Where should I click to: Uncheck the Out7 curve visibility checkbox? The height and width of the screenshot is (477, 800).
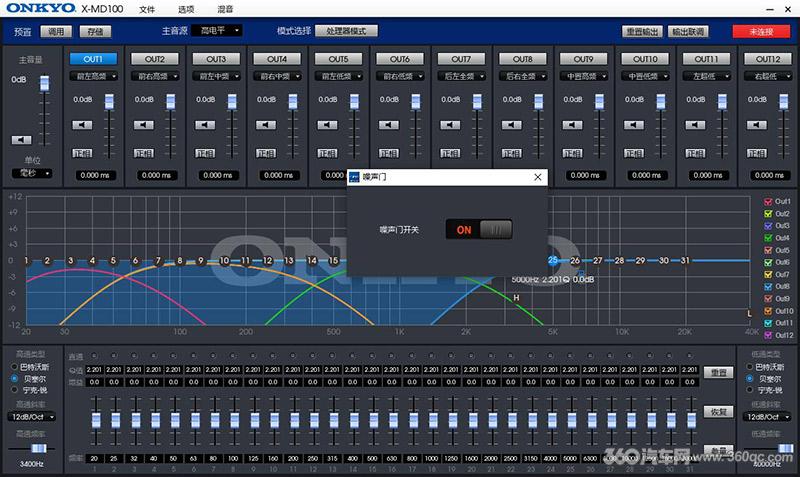tap(768, 274)
